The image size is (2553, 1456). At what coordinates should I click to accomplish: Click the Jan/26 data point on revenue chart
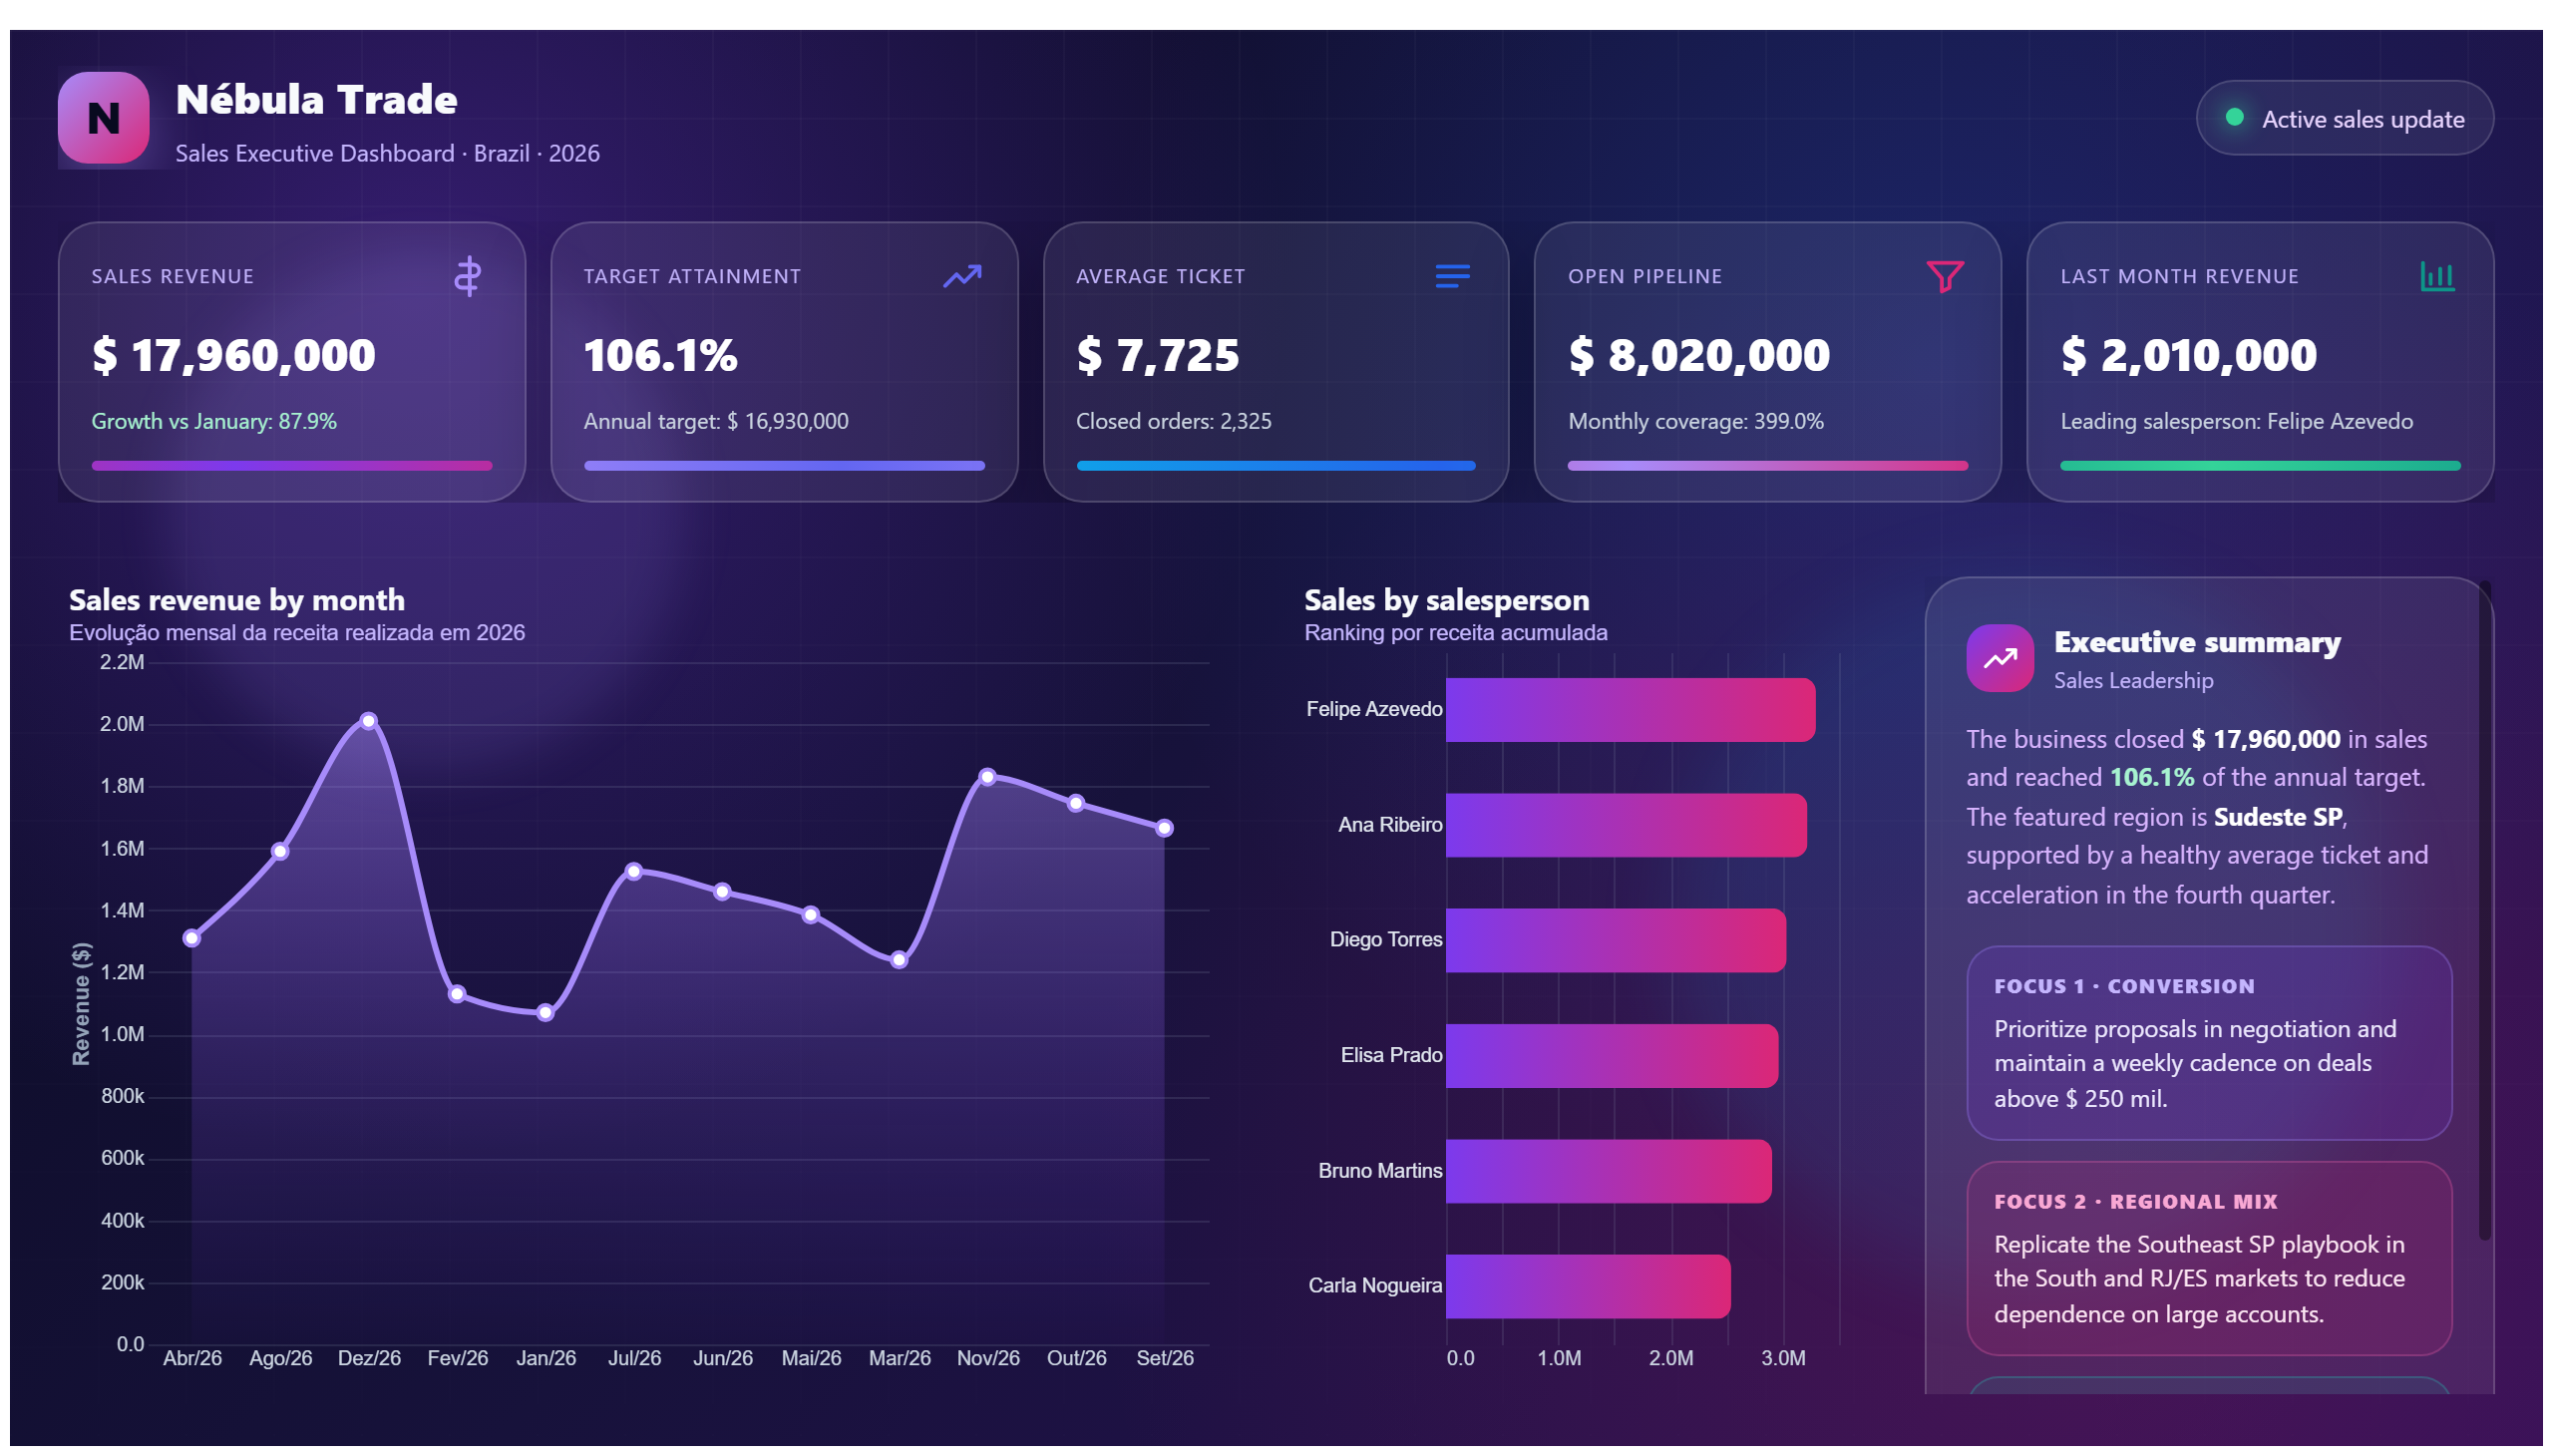545,1013
